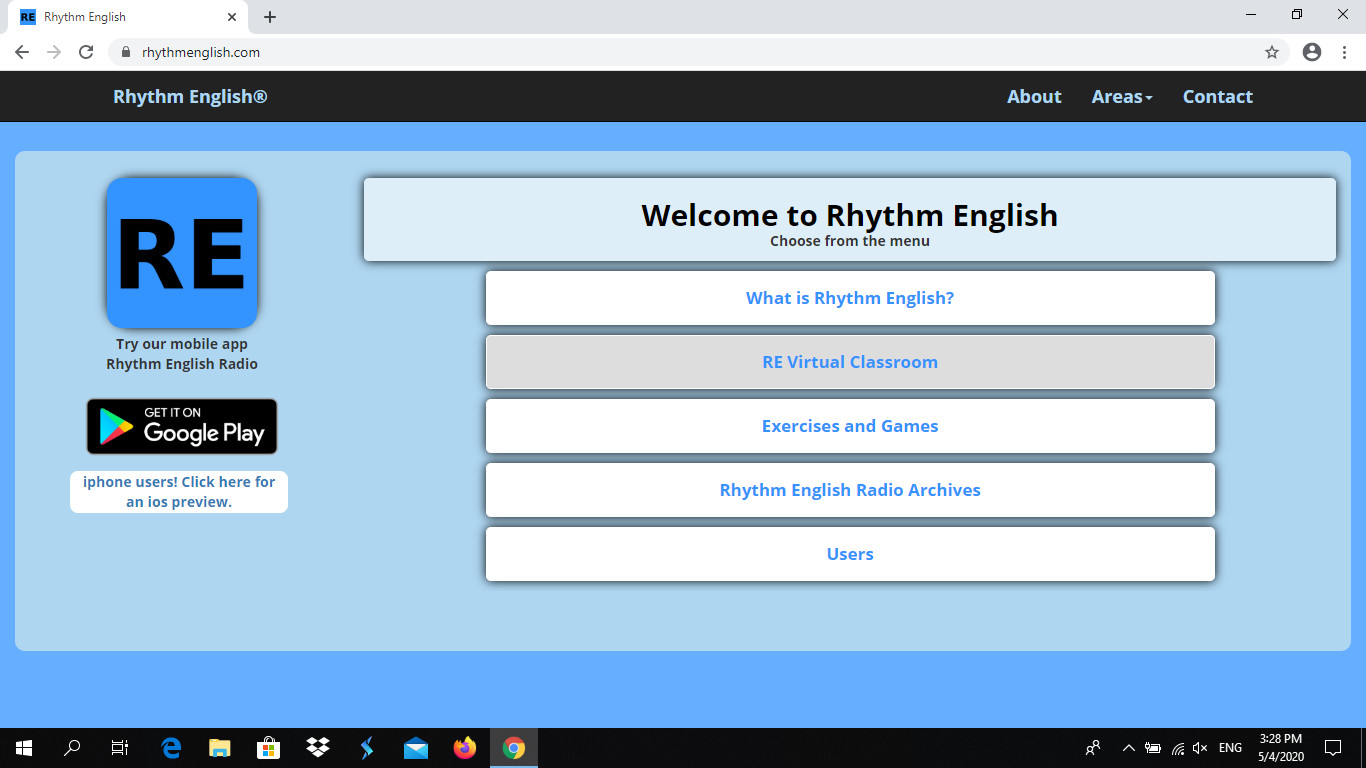Open Firefox from the taskbar

click(x=465, y=747)
